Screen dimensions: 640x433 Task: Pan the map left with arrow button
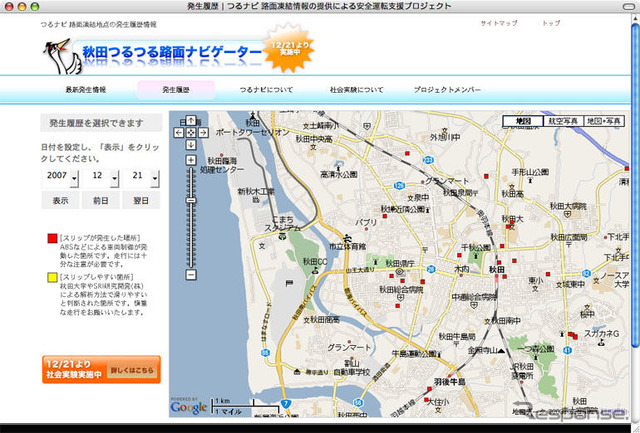point(178,133)
